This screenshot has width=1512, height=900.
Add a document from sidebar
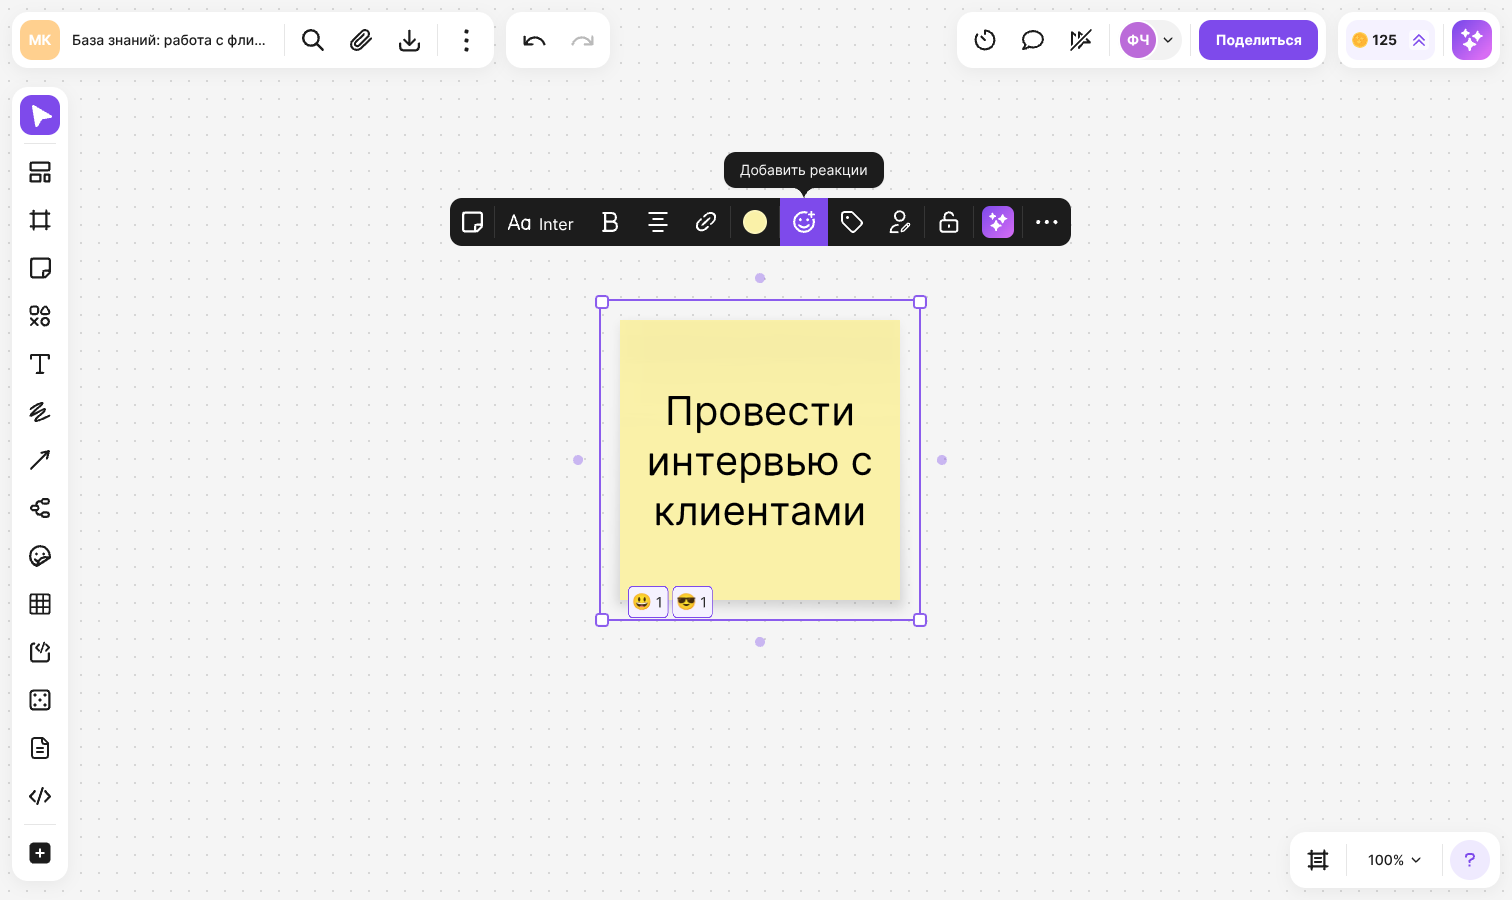(x=40, y=748)
